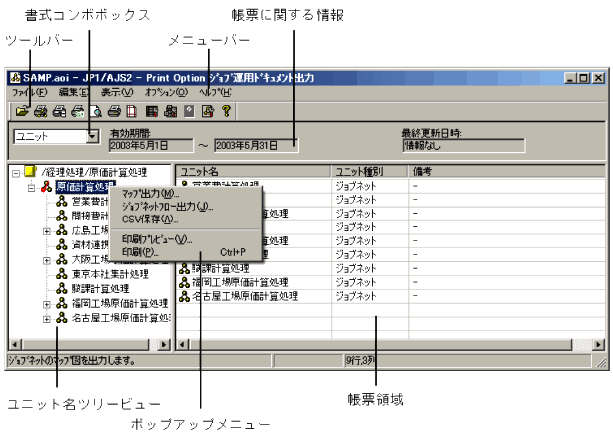Expand the 名古屋工場原価計算処理 tree node
Viewport: 613px width, 438px height.
[x=47, y=319]
